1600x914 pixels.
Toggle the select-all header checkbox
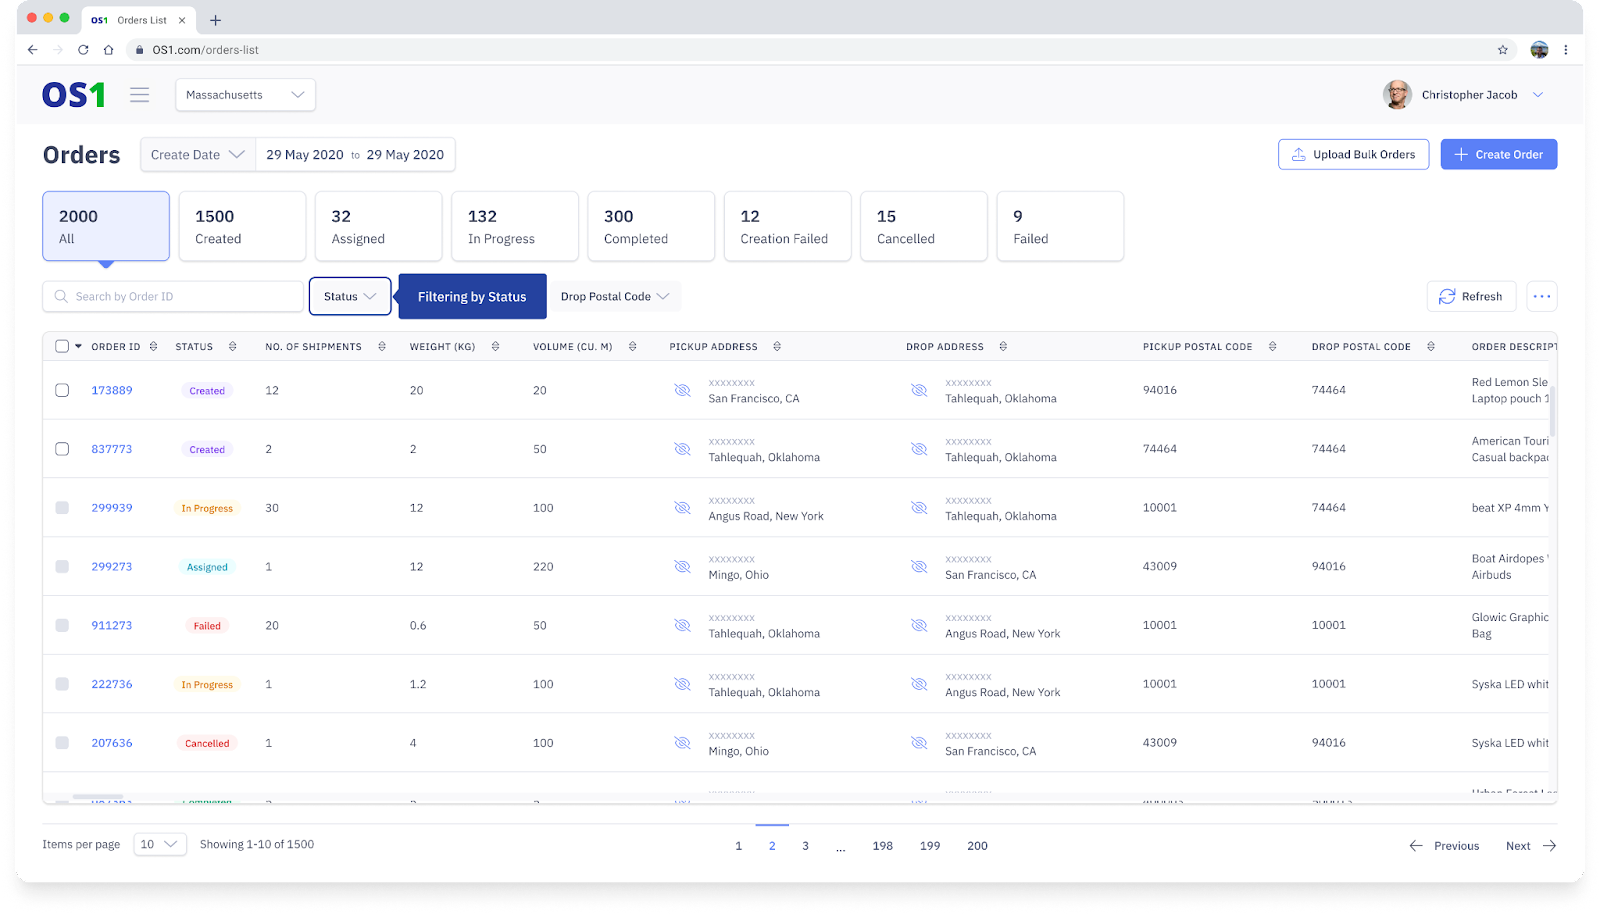pos(62,347)
